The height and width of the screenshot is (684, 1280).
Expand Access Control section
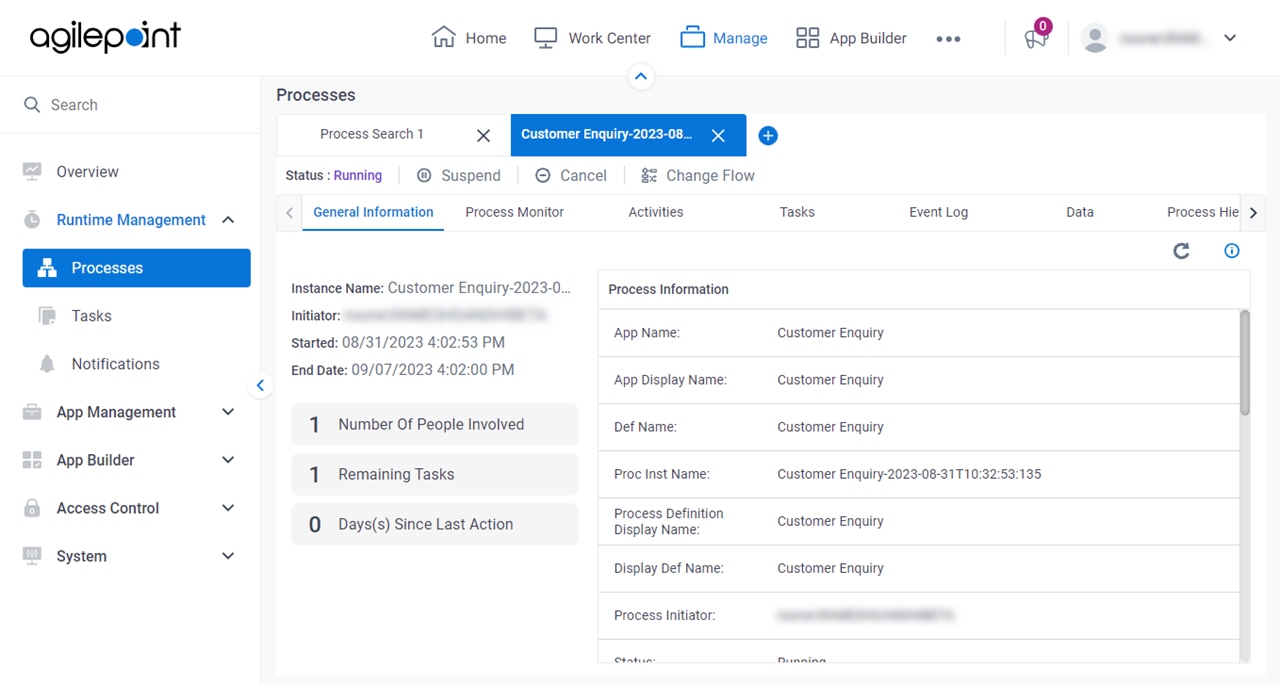[228, 508]
